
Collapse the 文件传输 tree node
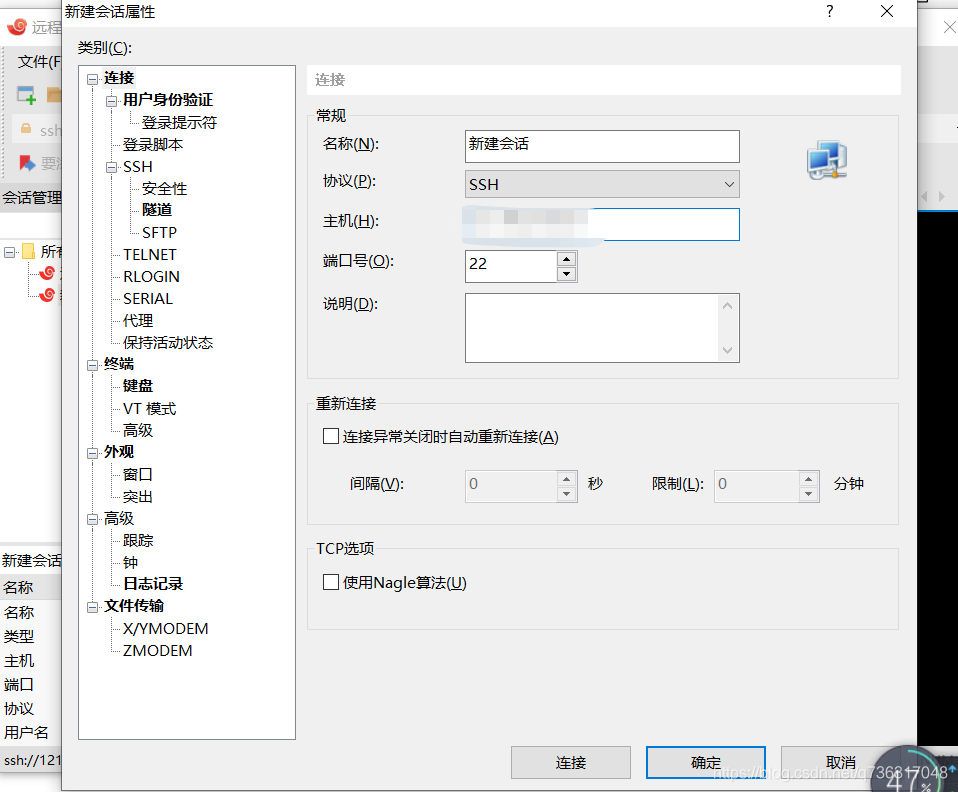click(x=92, y=607)
